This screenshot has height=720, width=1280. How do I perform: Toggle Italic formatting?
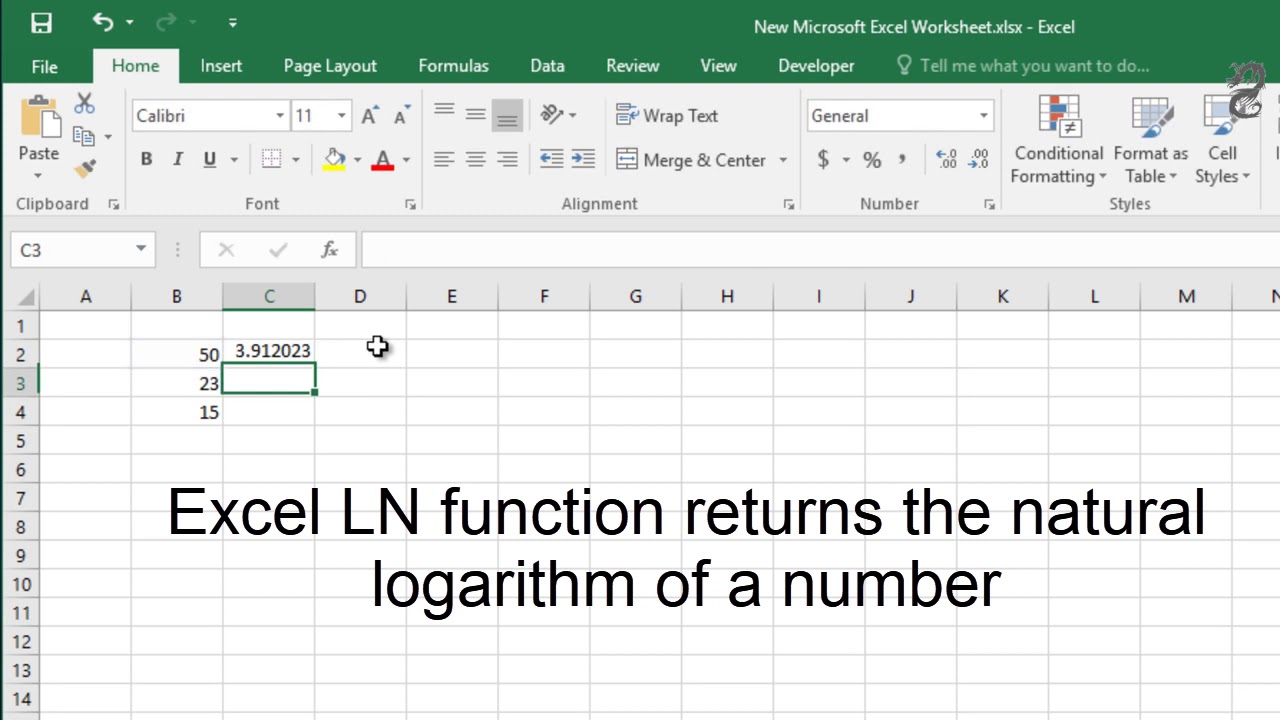coord(178,159)
